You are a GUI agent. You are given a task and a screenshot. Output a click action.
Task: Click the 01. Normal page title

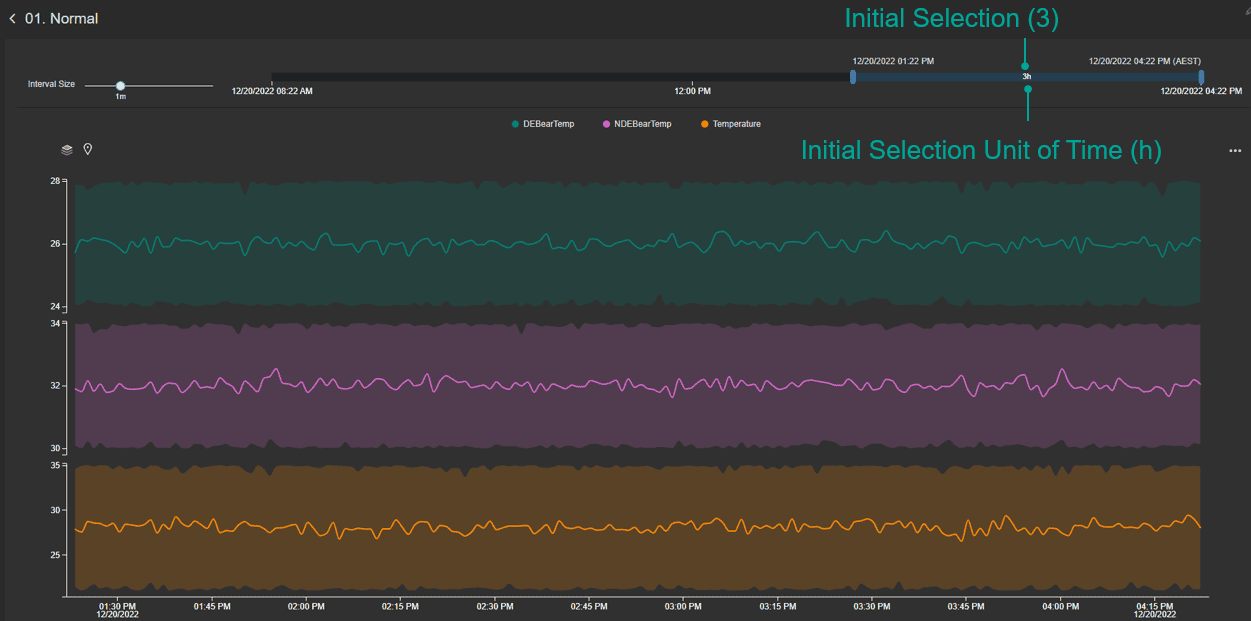click(x=61, y=19)
